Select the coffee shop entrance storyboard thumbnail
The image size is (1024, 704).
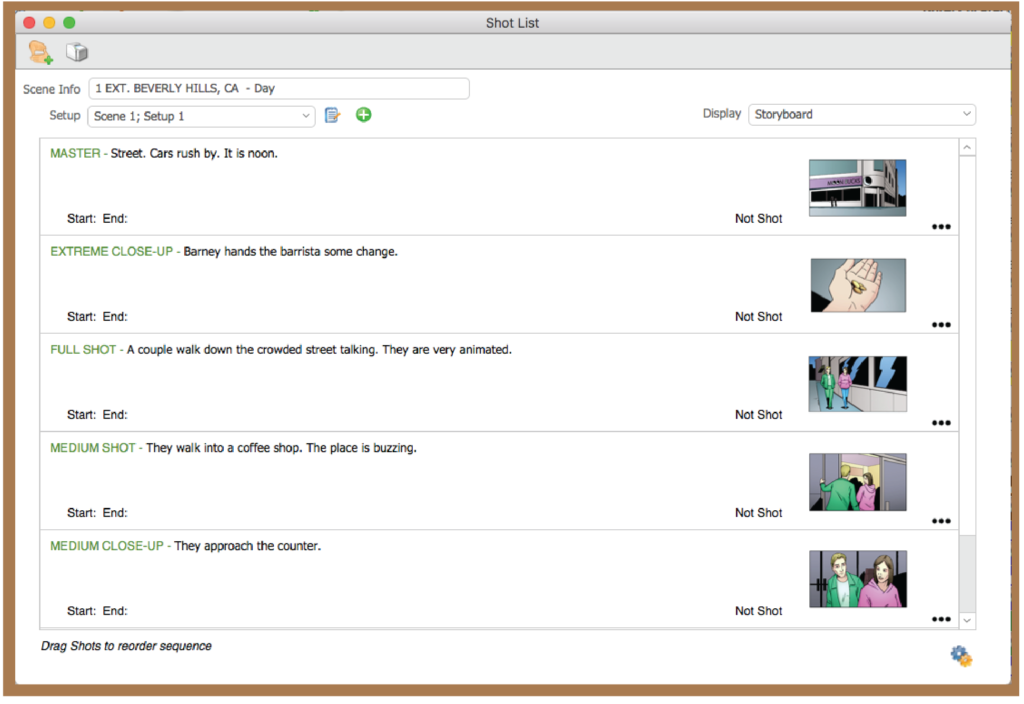coord(857,482)
